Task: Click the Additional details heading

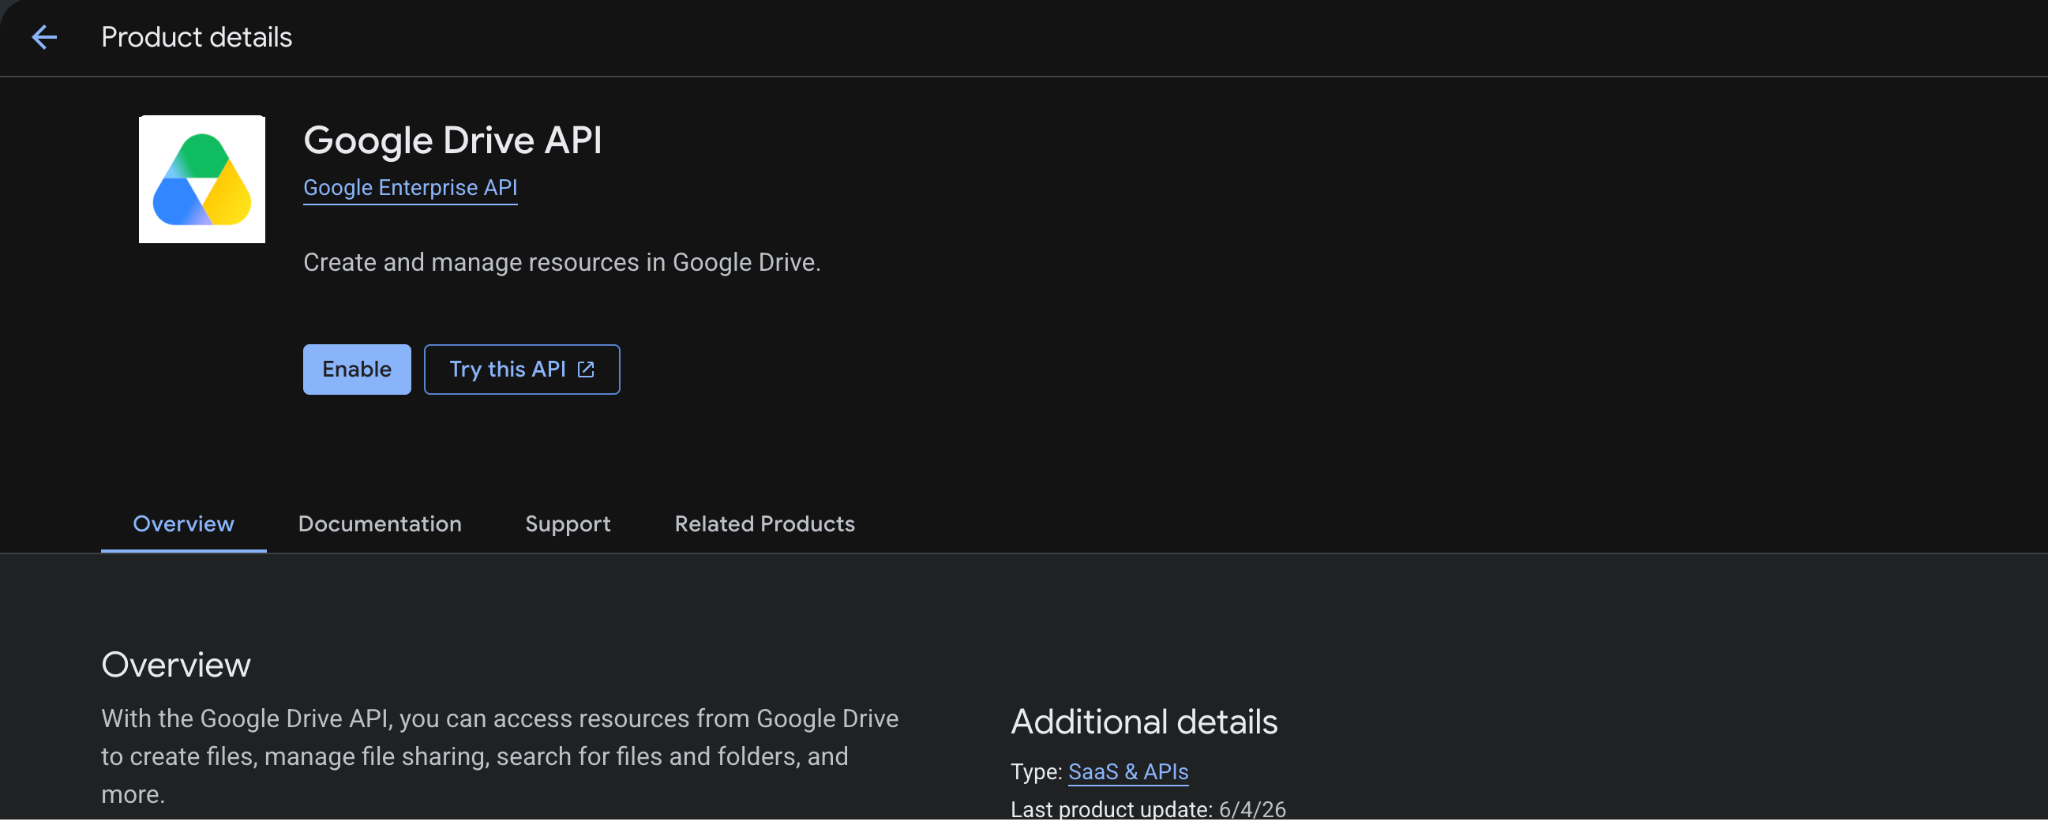Action: [x=1144, y=722]
